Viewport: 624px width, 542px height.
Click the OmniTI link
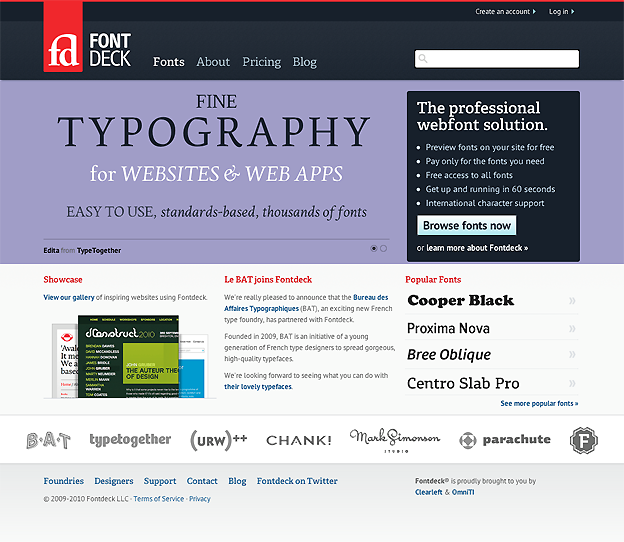pyautogui.click(x=463, y=492)
